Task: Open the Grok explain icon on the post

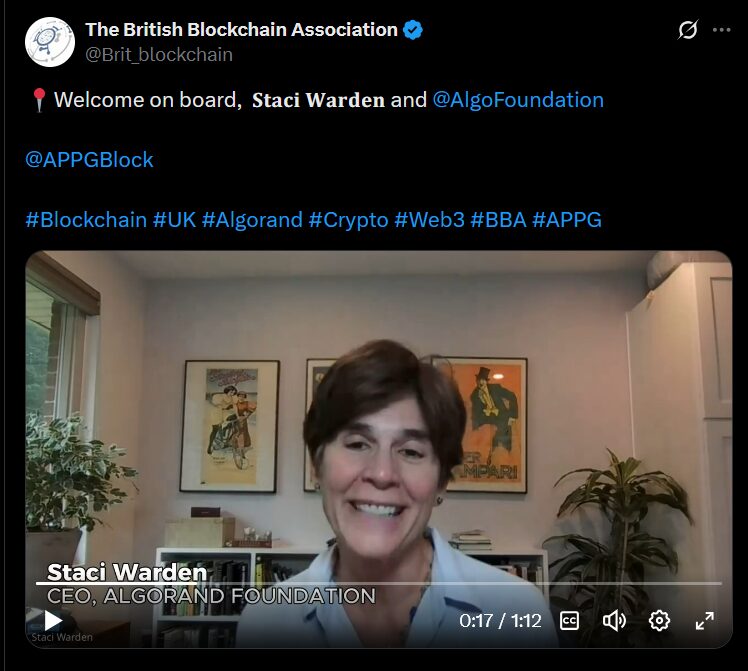Action: click(x=688, y=30)
